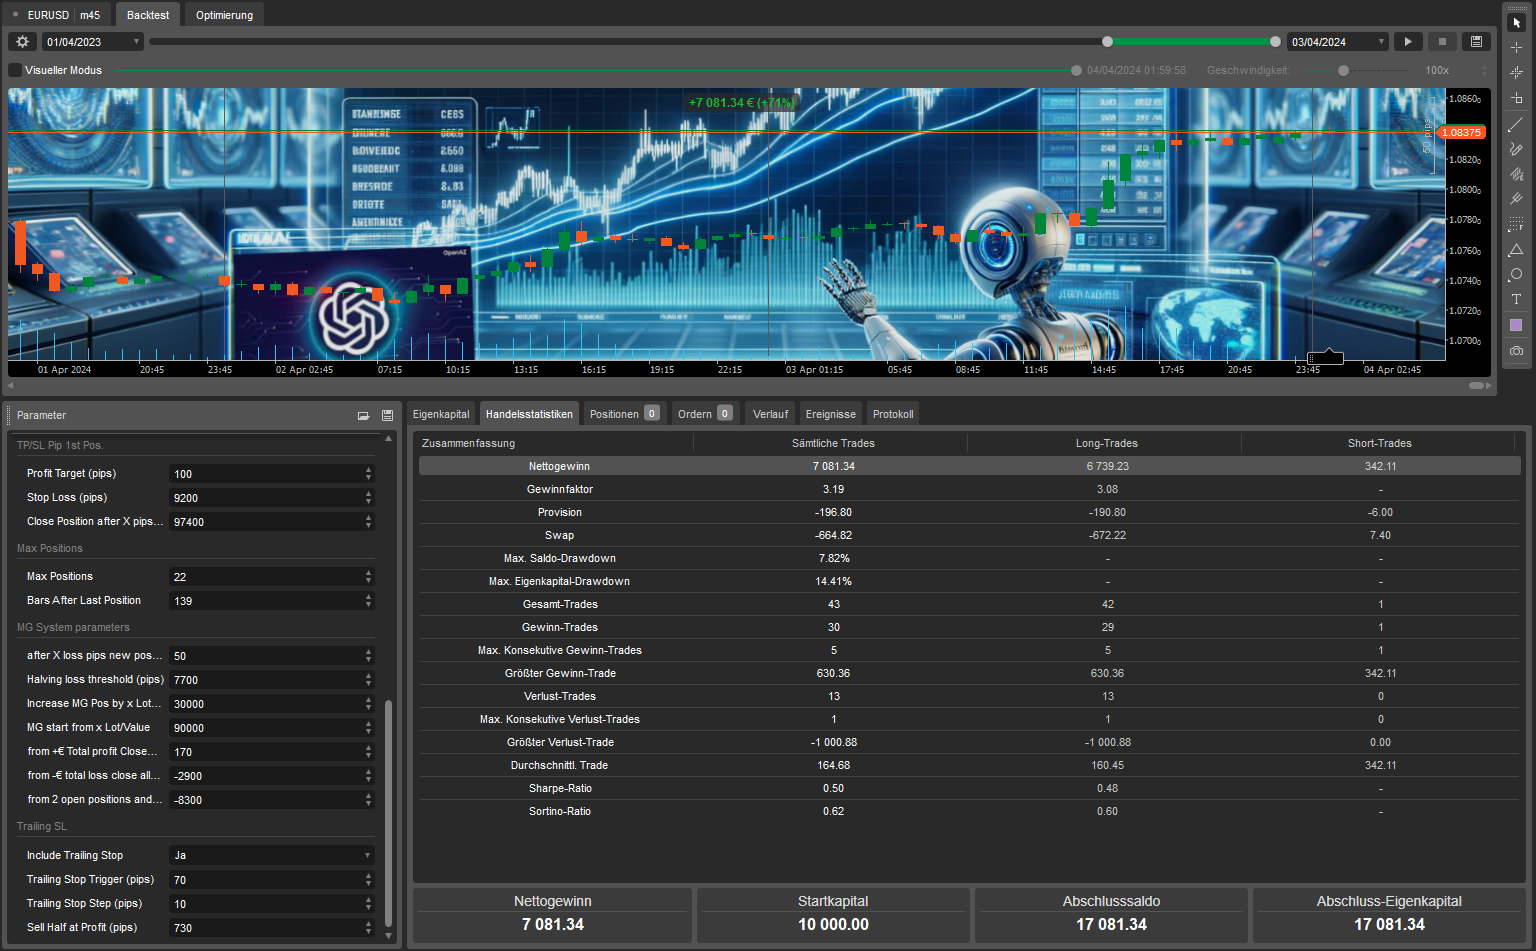Select the Gewinnfaktor row value 3.19
Screen dimensions: 1536x951
833,489
